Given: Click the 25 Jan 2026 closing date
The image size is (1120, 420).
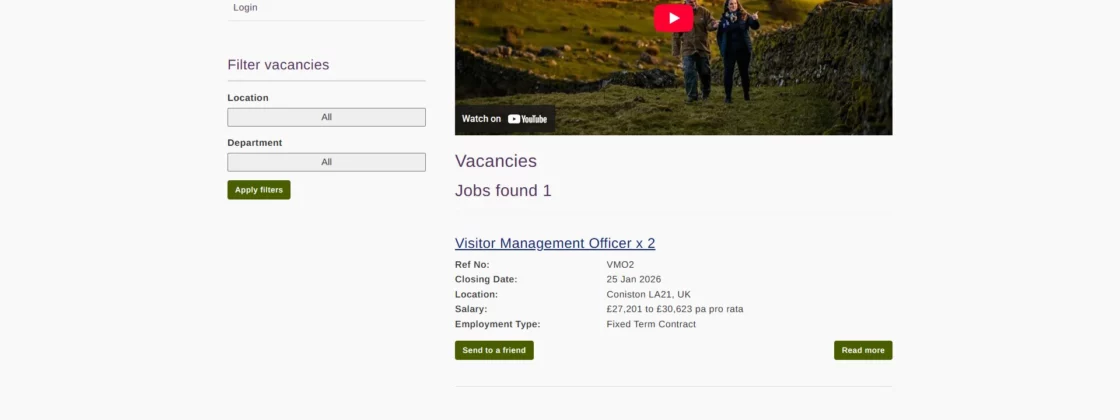Looking at the screenshot, I should coord(634,279).
